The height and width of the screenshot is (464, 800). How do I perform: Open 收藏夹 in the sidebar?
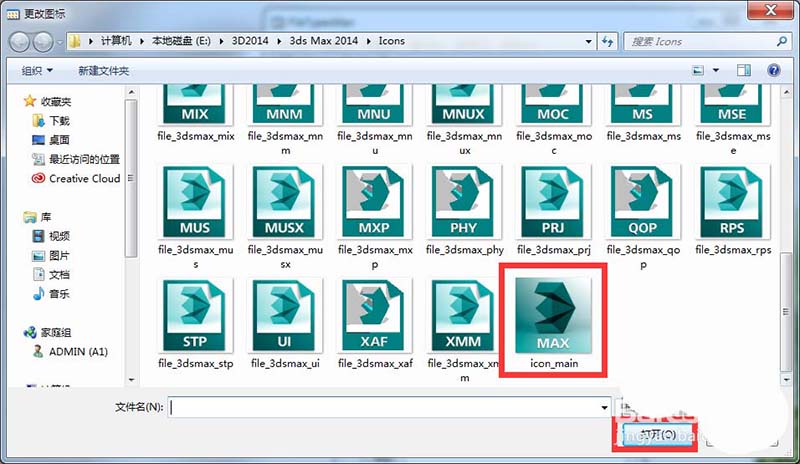[48, 102]
